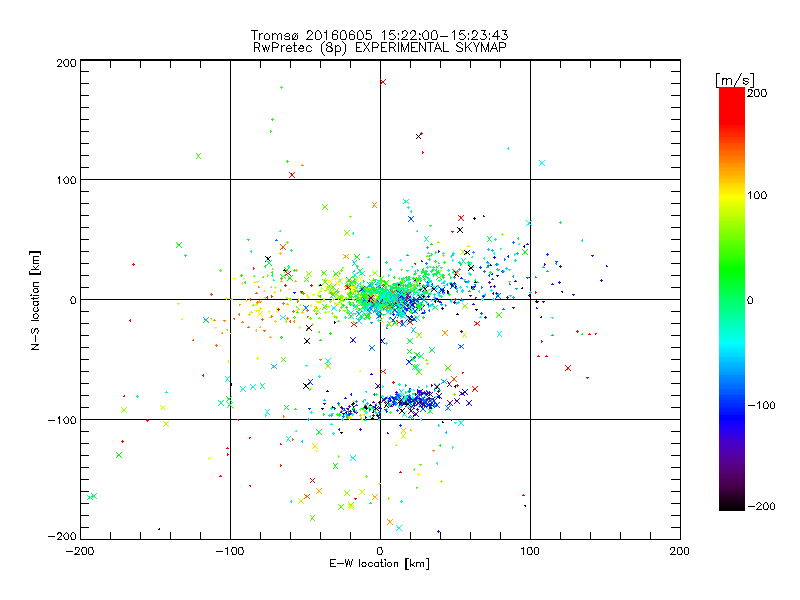Click the colorbar label '200' at top
The width and height of the screenshot is (800, 600).
(x=757, y=93)
